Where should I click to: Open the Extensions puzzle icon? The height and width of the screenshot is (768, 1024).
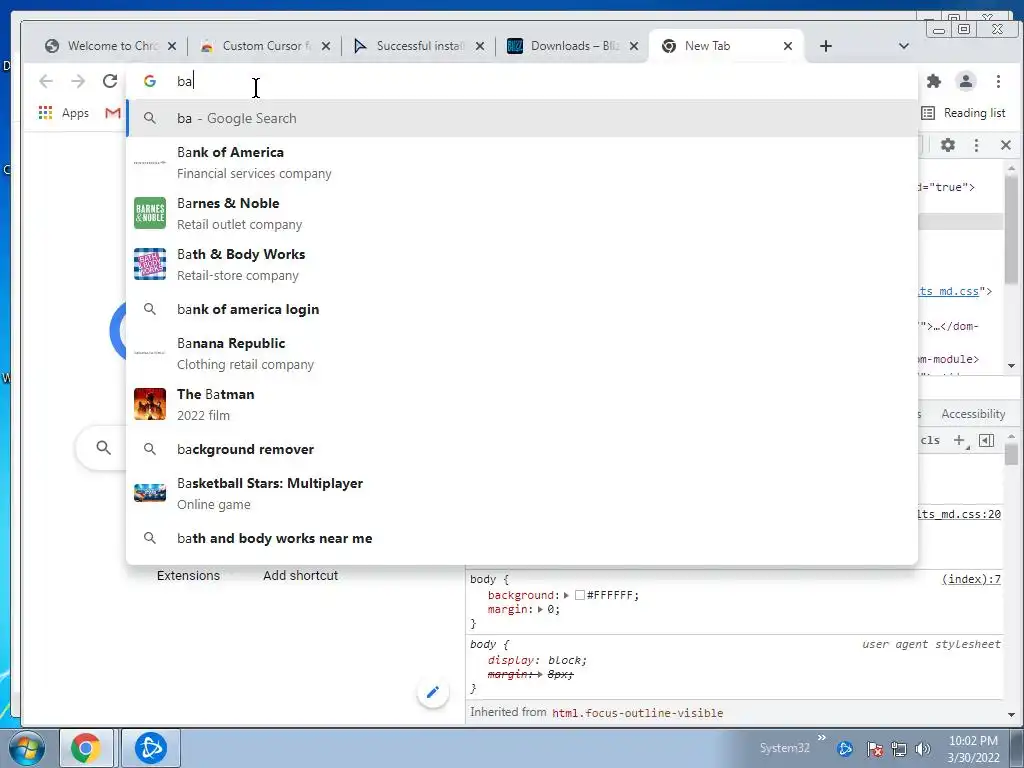(x=934, y=81)
